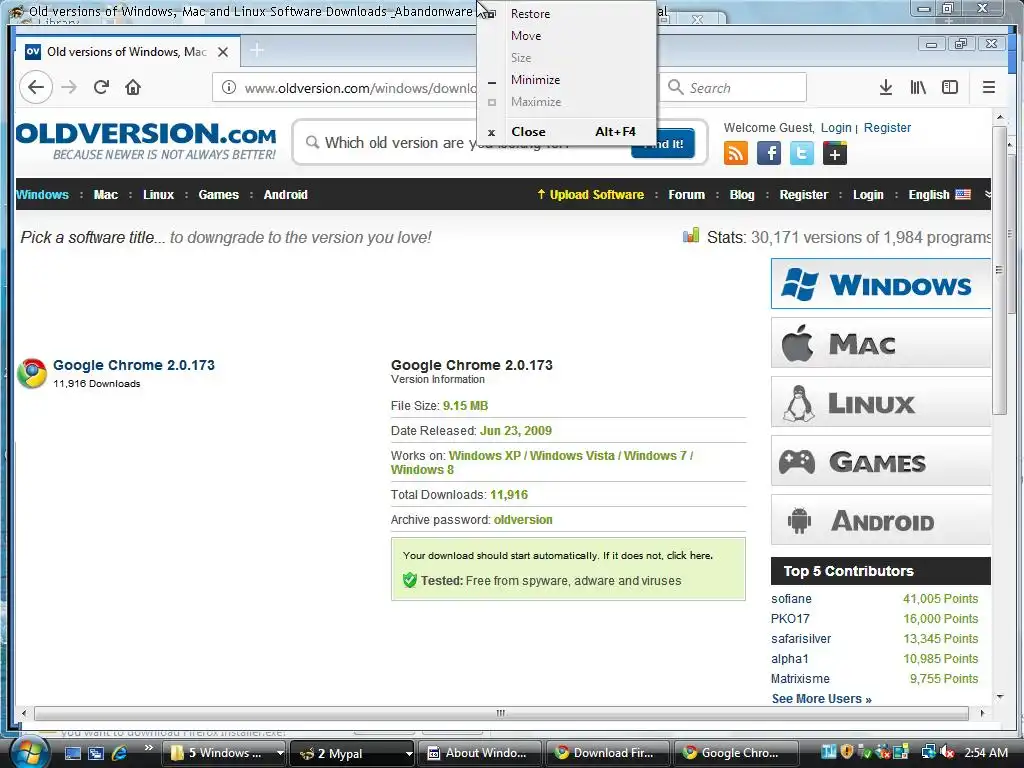This screenshot has width=1024, height=768.
Task: Switch to Download Firefox taskbar button
Action: [608, 753]
